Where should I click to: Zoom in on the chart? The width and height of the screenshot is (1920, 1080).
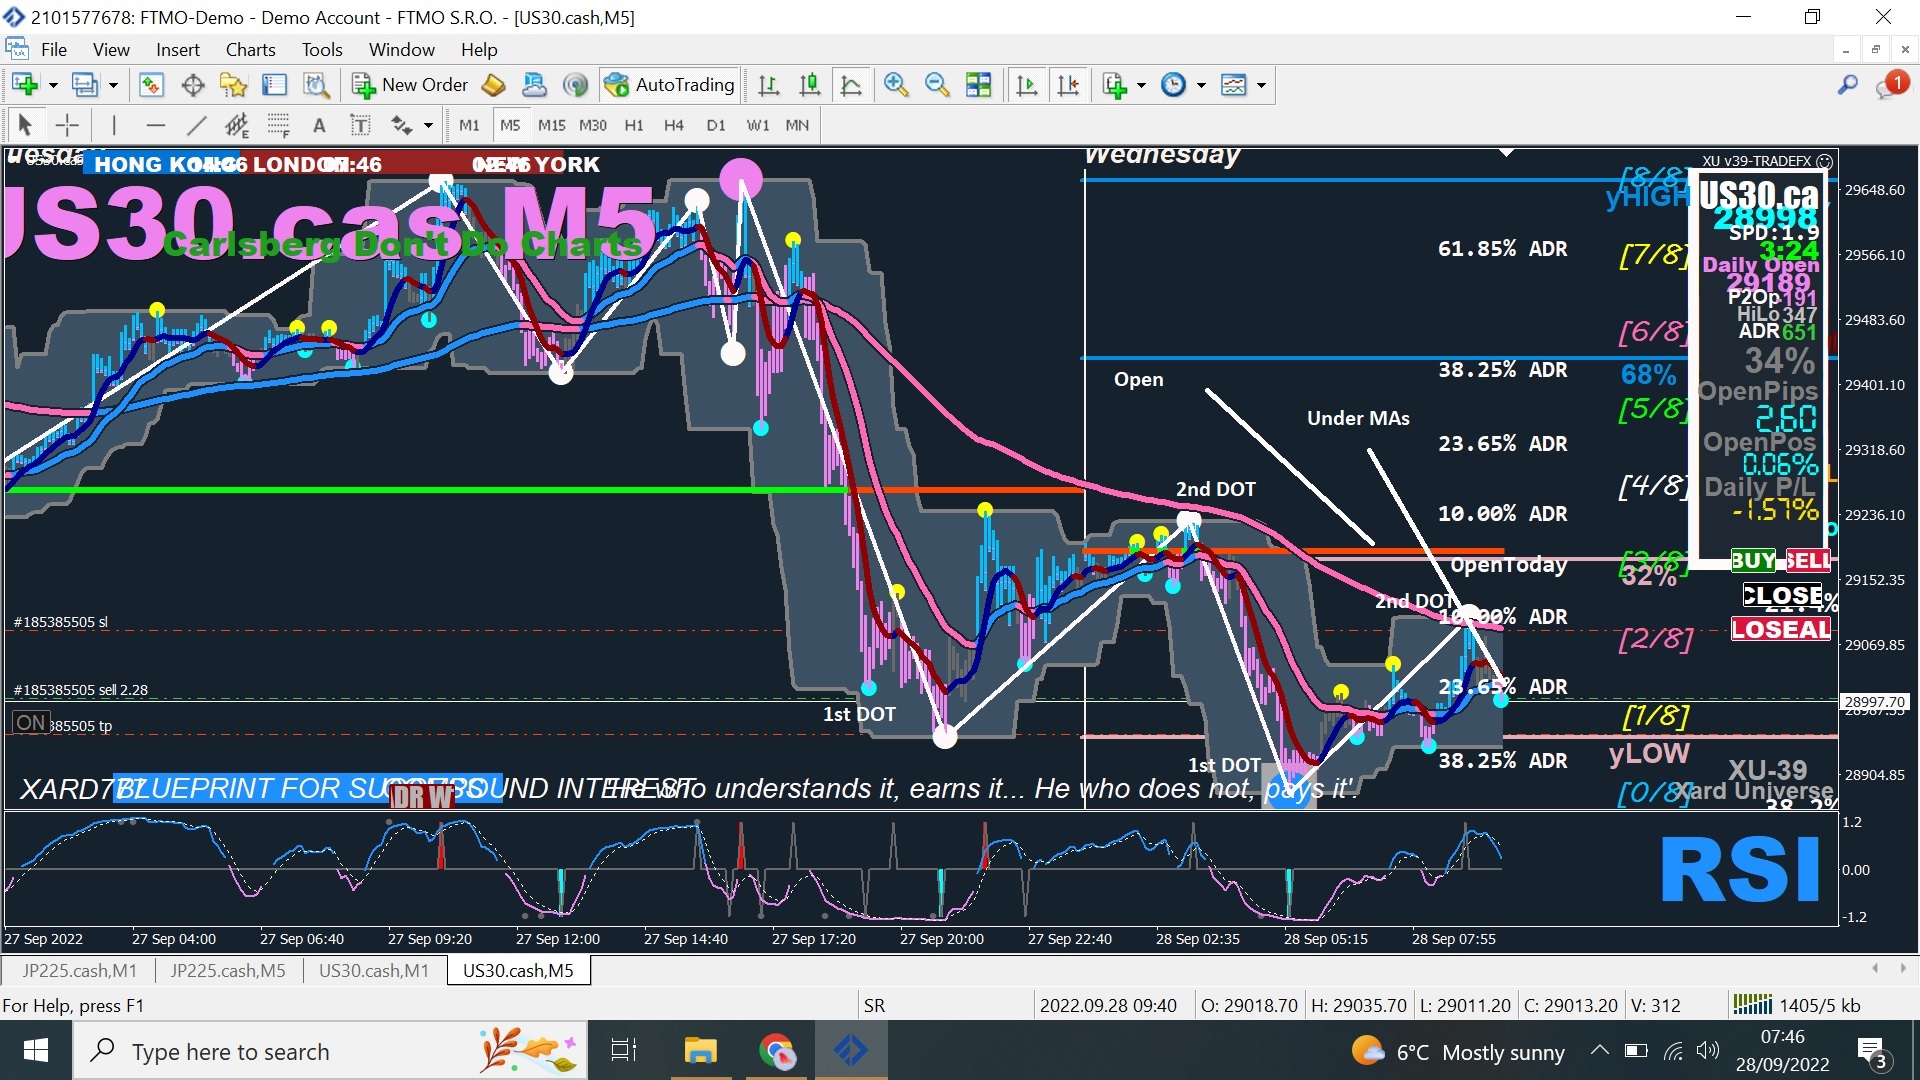point(895,85)
